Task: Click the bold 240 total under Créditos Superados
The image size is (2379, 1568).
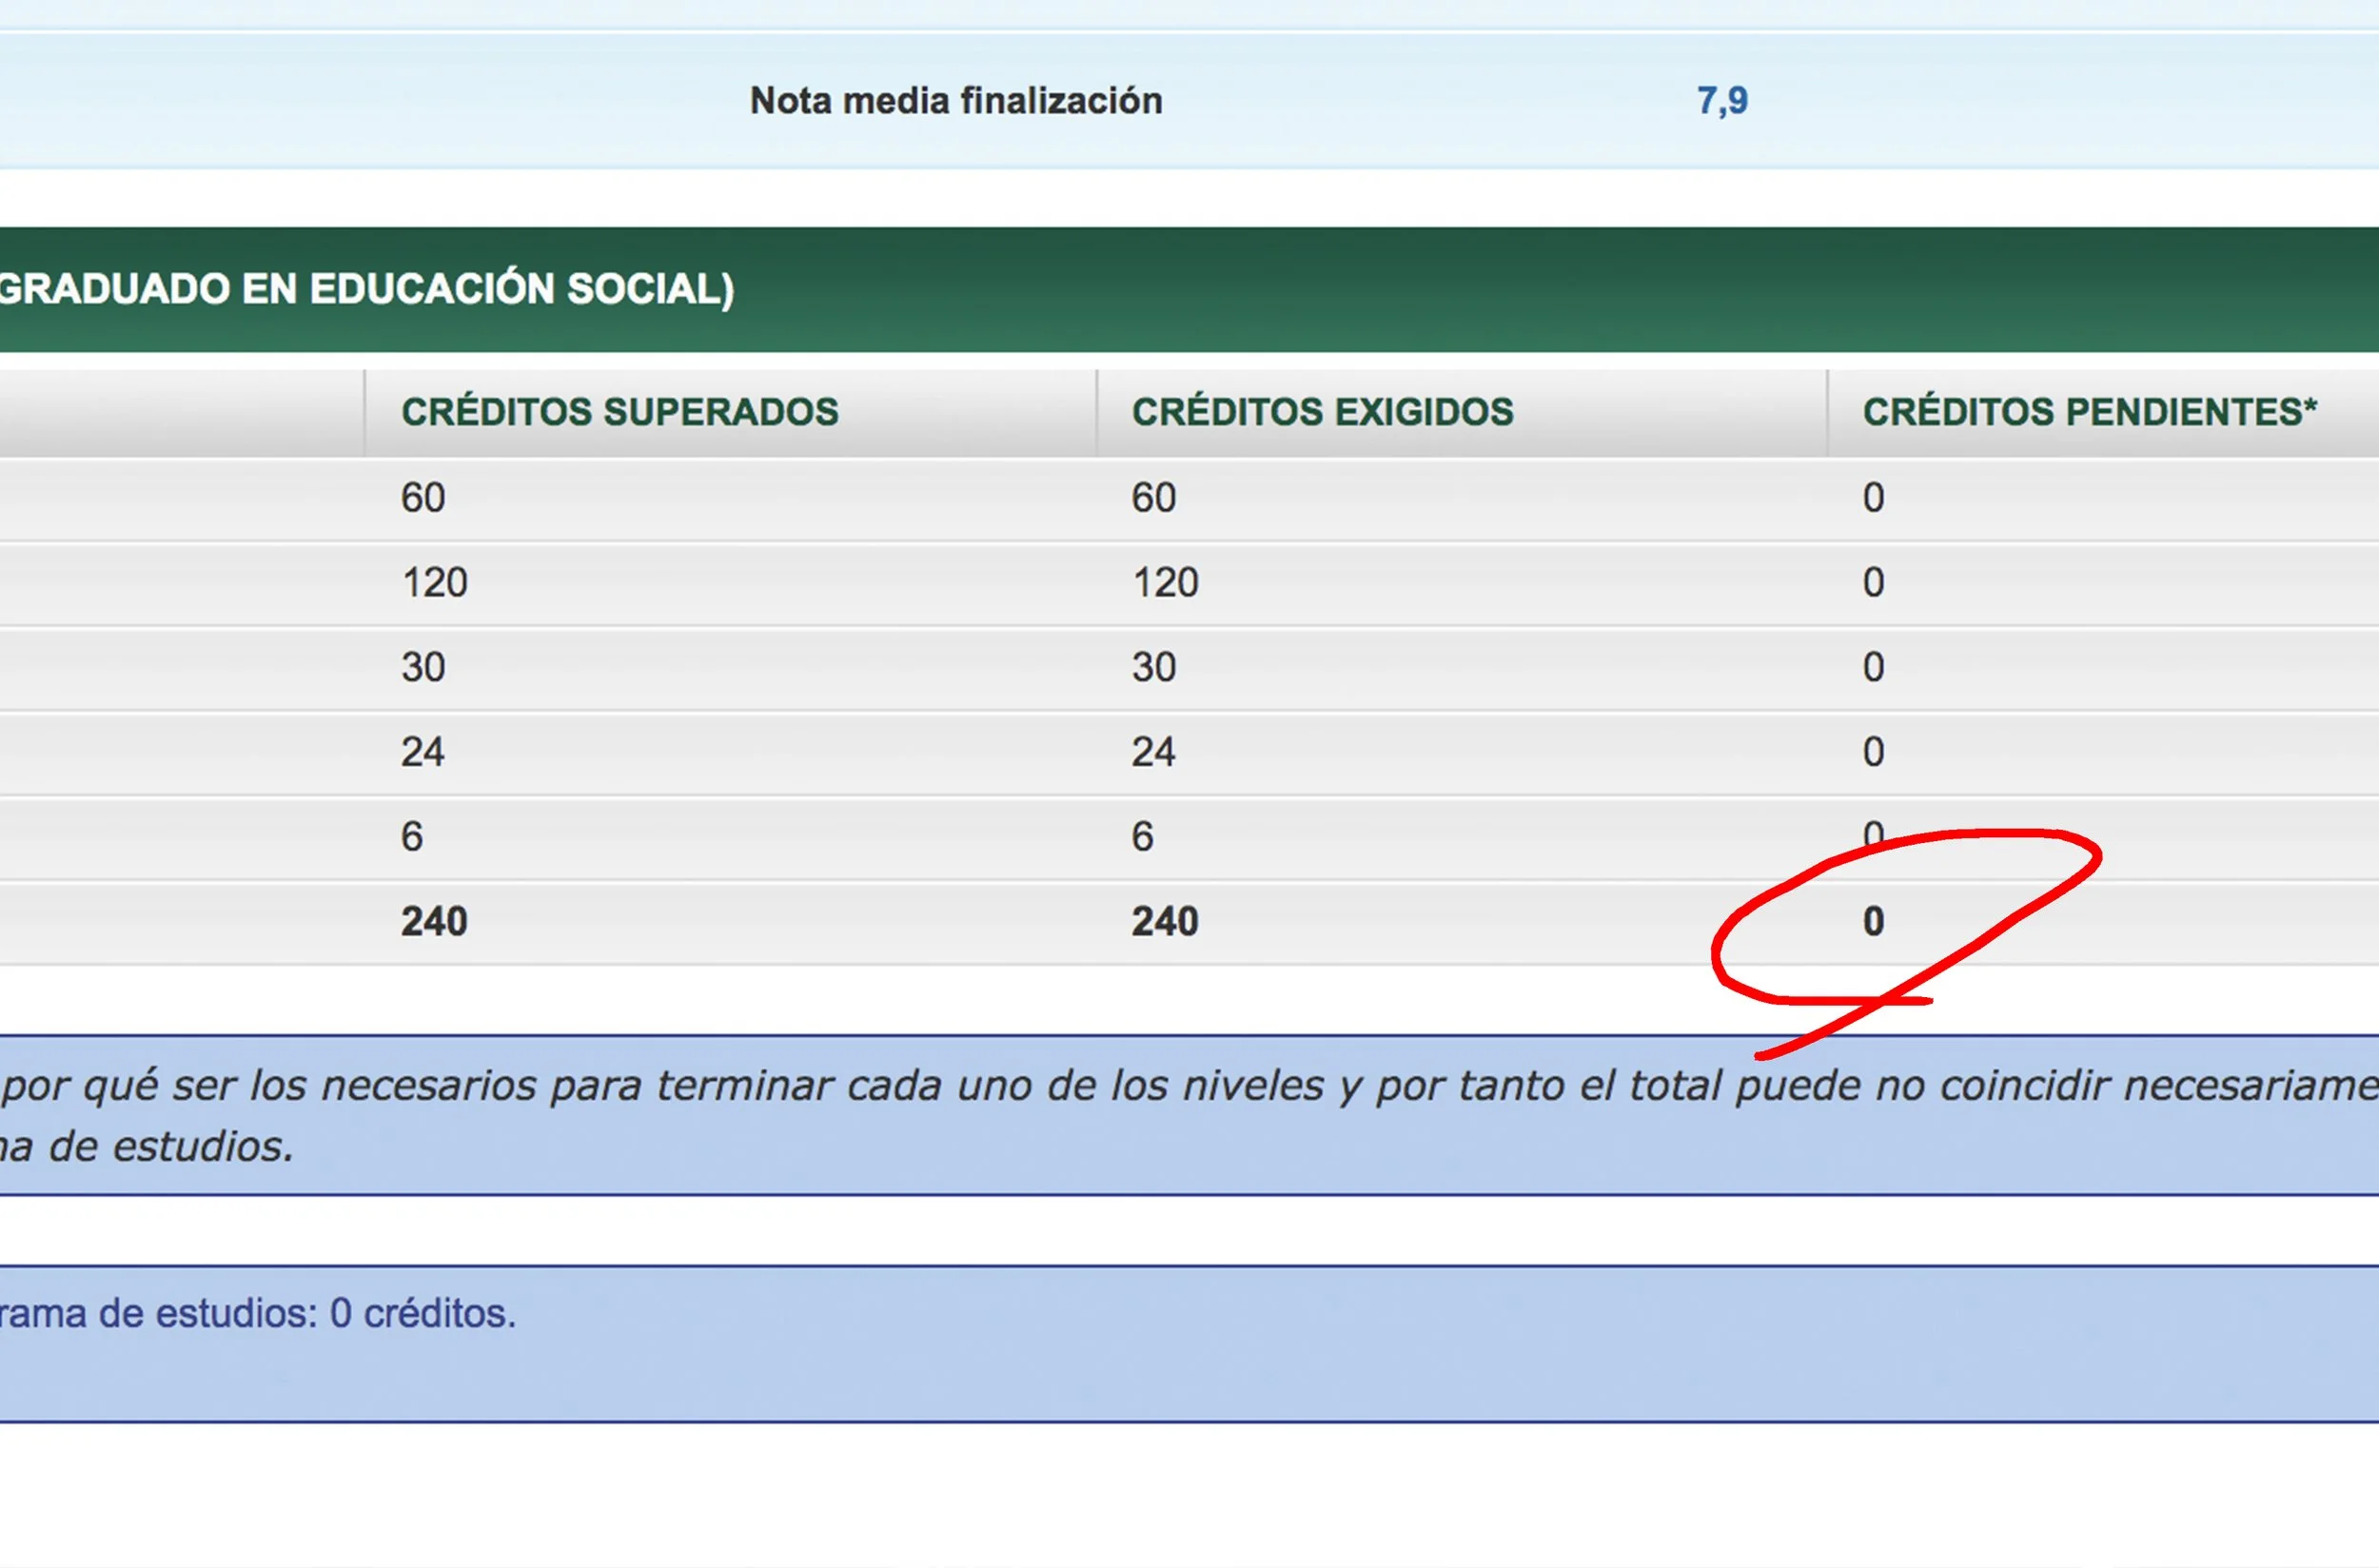Action: tap(434, 922)
